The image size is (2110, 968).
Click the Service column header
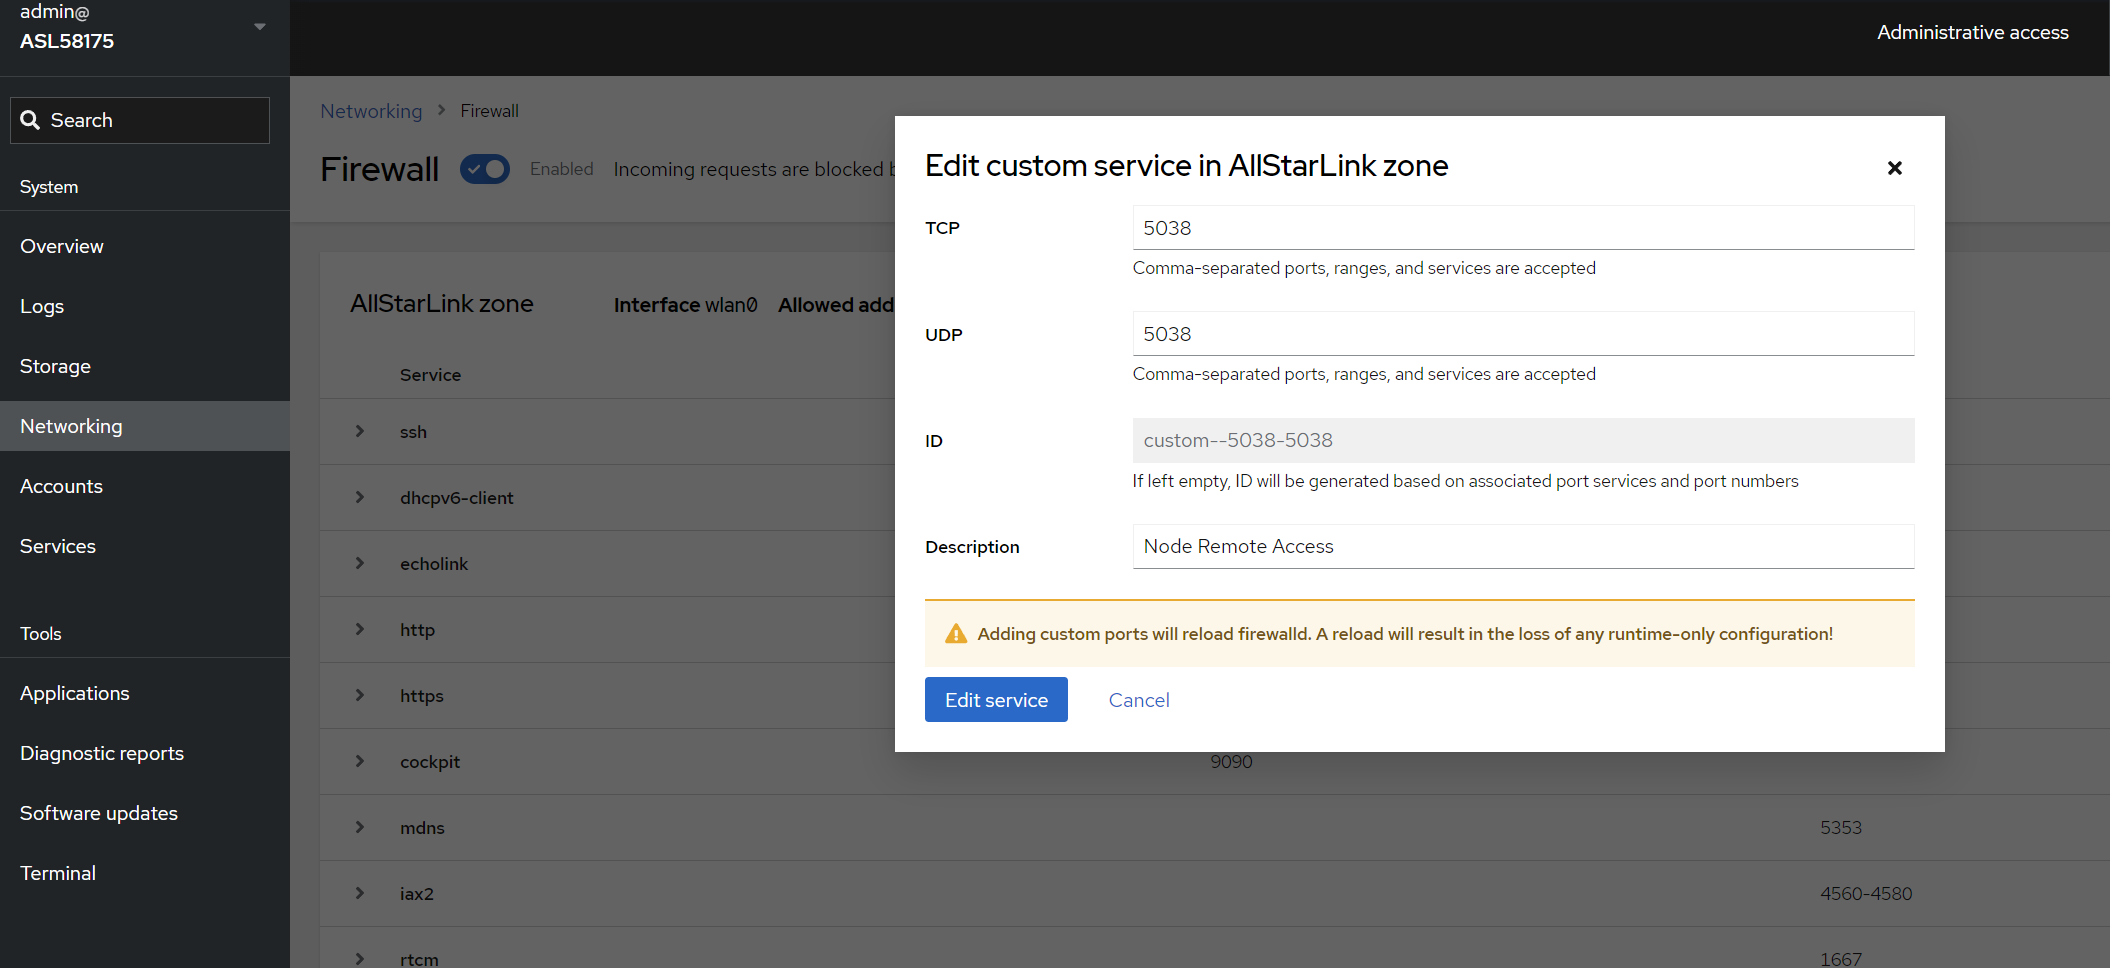[x=430, y=375]
